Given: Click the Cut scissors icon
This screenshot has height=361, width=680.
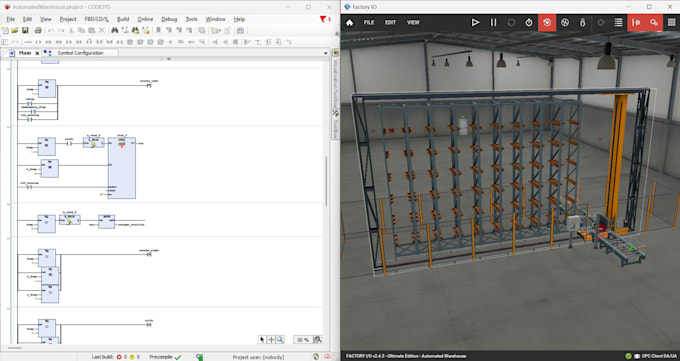Looking at the screenshot, I should click(x=72, y=30).
